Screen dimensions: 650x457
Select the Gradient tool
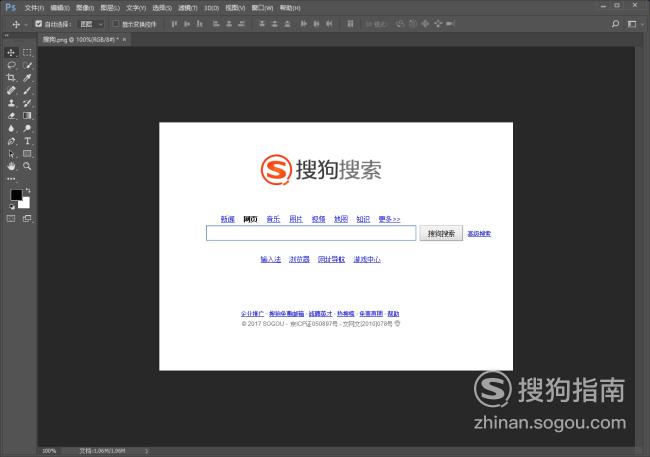point(27,116)
